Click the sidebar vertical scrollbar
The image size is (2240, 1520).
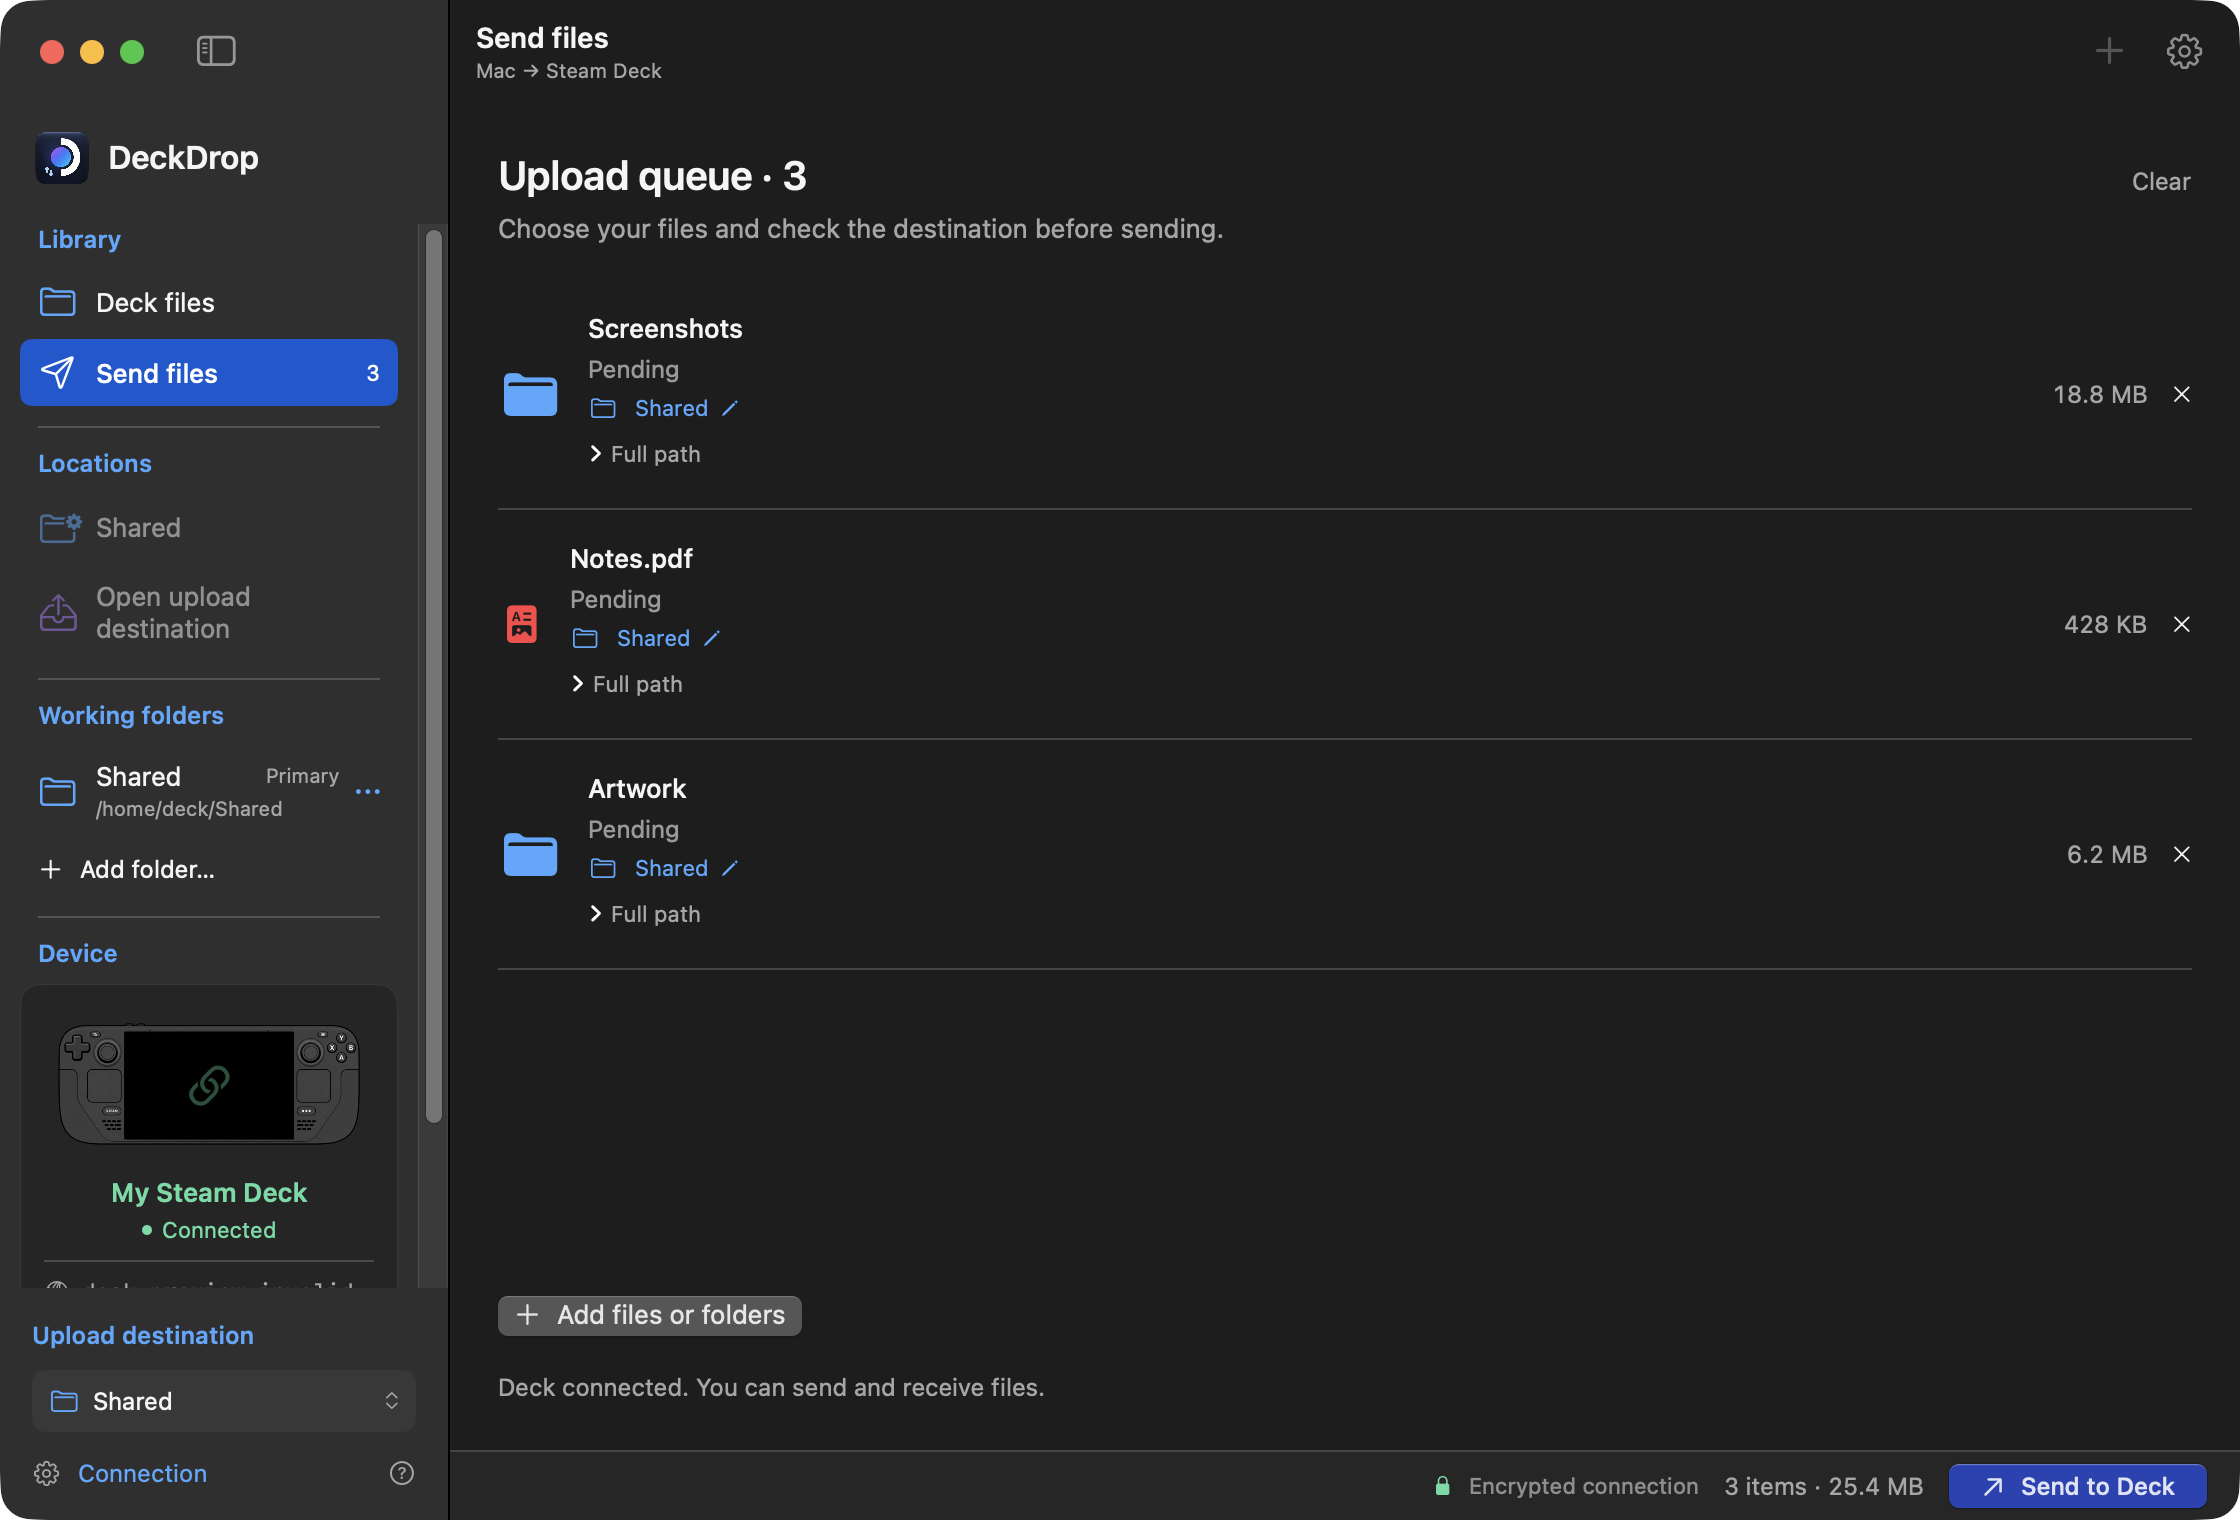pos(434,676)
